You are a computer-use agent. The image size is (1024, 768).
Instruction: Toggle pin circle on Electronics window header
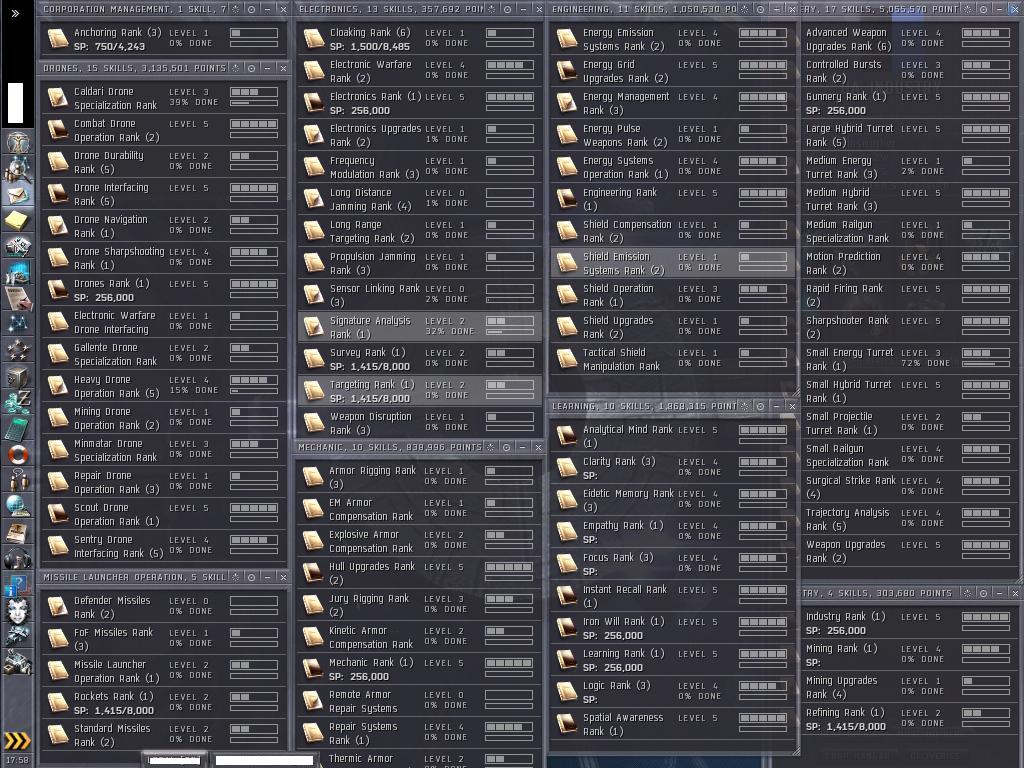point(507,9)
